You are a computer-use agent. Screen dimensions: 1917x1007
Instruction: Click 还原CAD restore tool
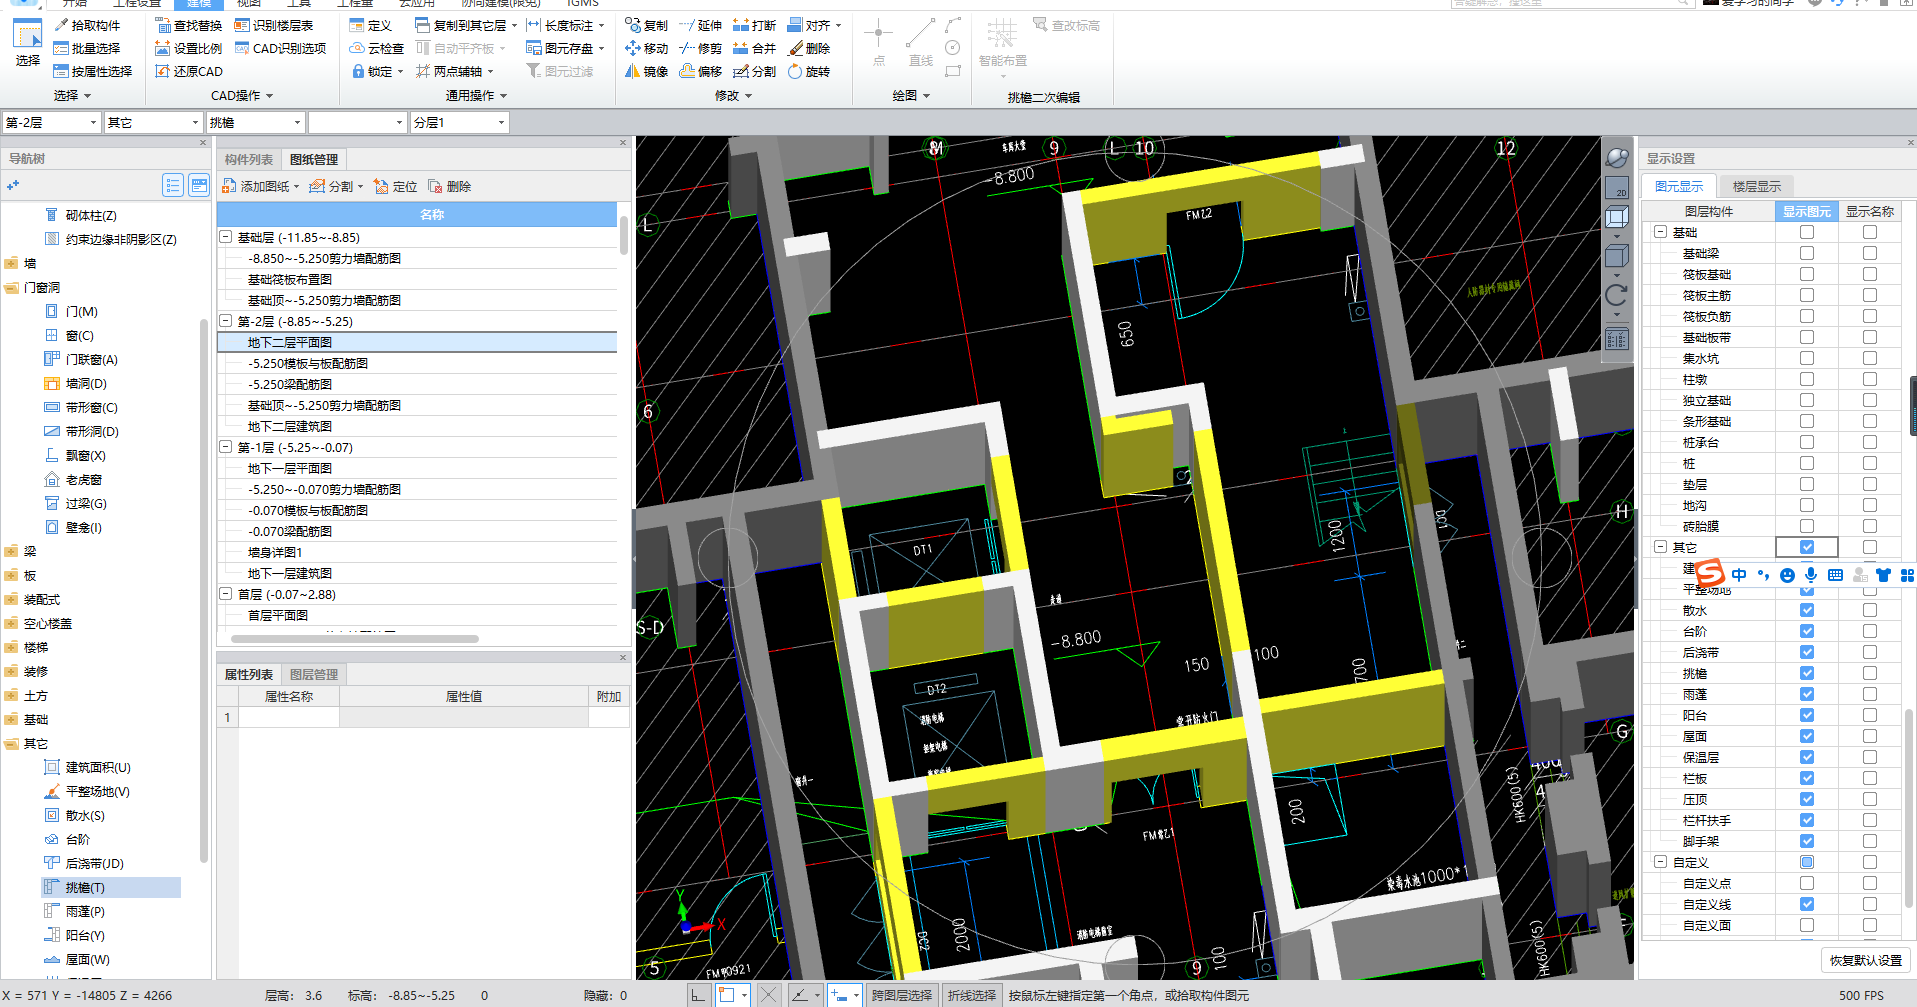coord(189,71)
